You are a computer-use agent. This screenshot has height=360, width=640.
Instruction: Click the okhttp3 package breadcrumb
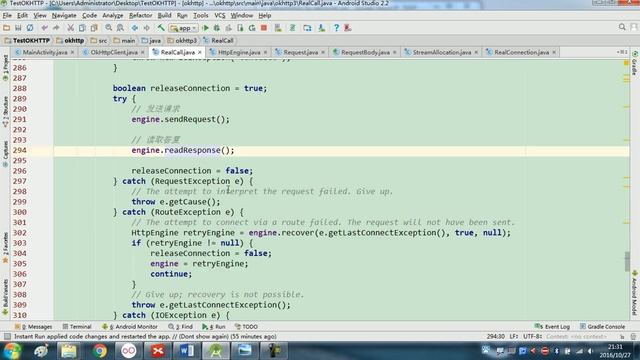[x=182, y=40]
